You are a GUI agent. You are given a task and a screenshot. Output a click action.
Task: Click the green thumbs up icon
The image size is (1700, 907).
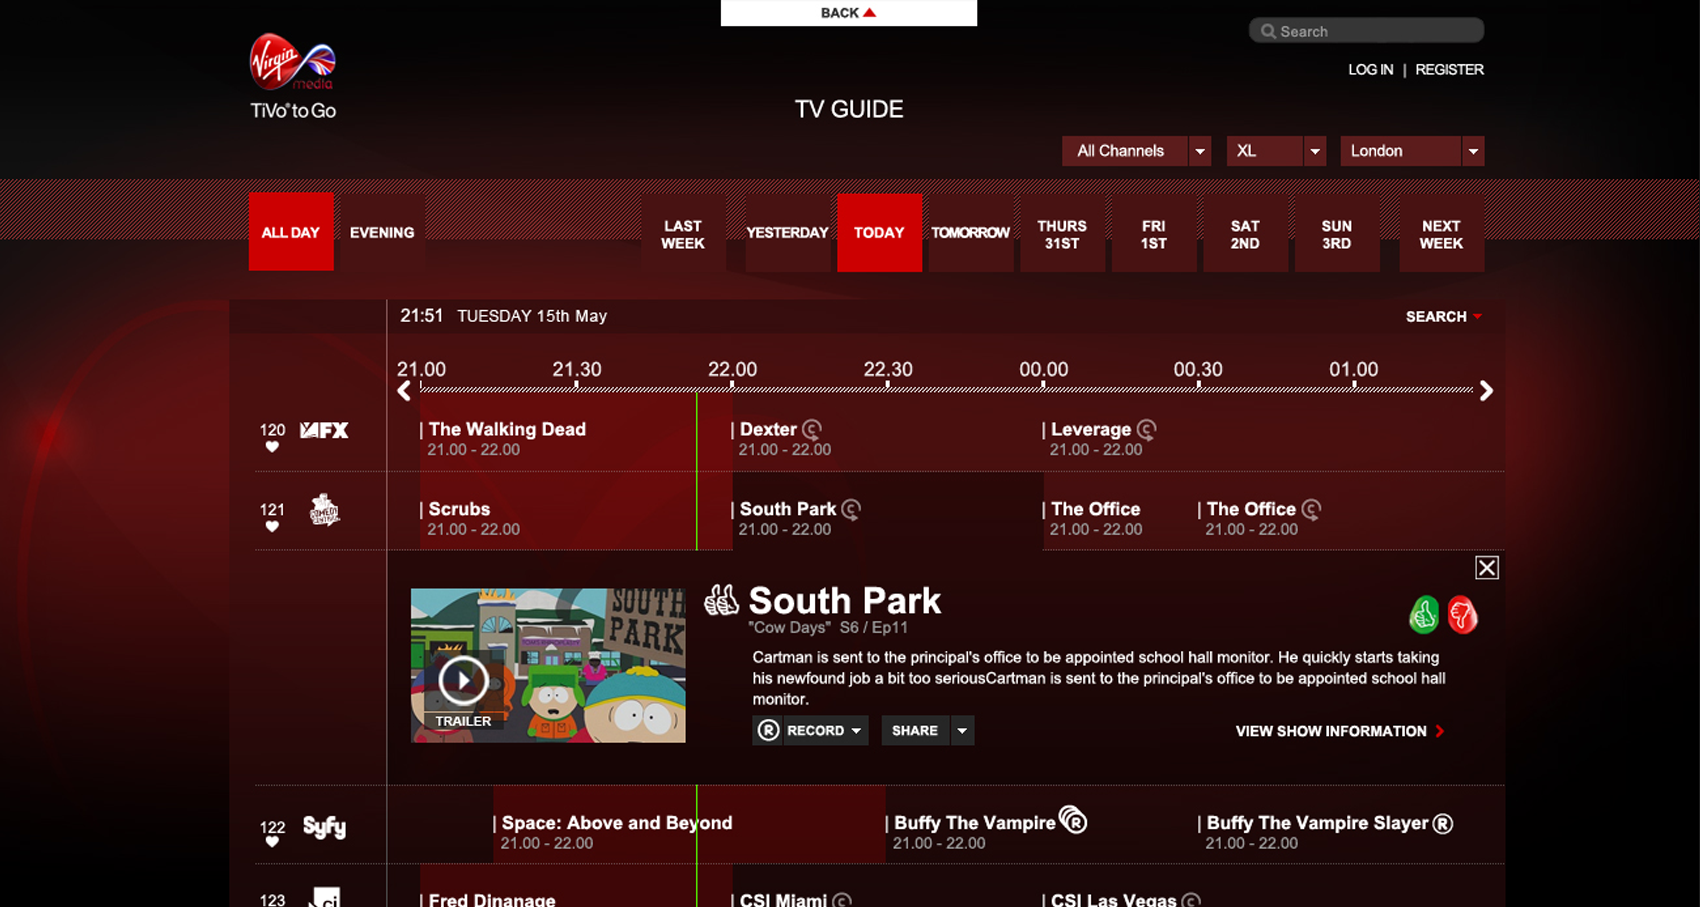(1424, 614)
